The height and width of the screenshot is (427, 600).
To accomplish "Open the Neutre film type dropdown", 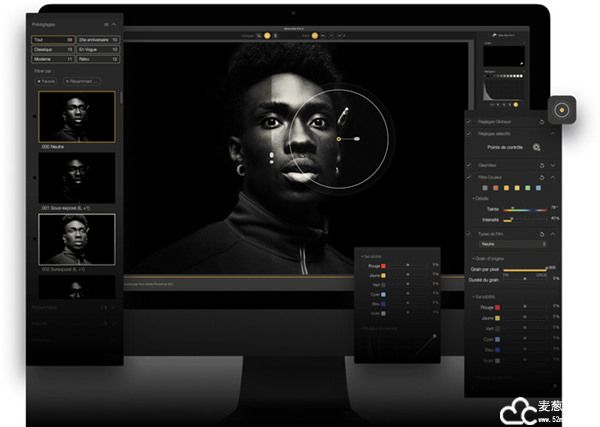I will click(x=514, y=243).
